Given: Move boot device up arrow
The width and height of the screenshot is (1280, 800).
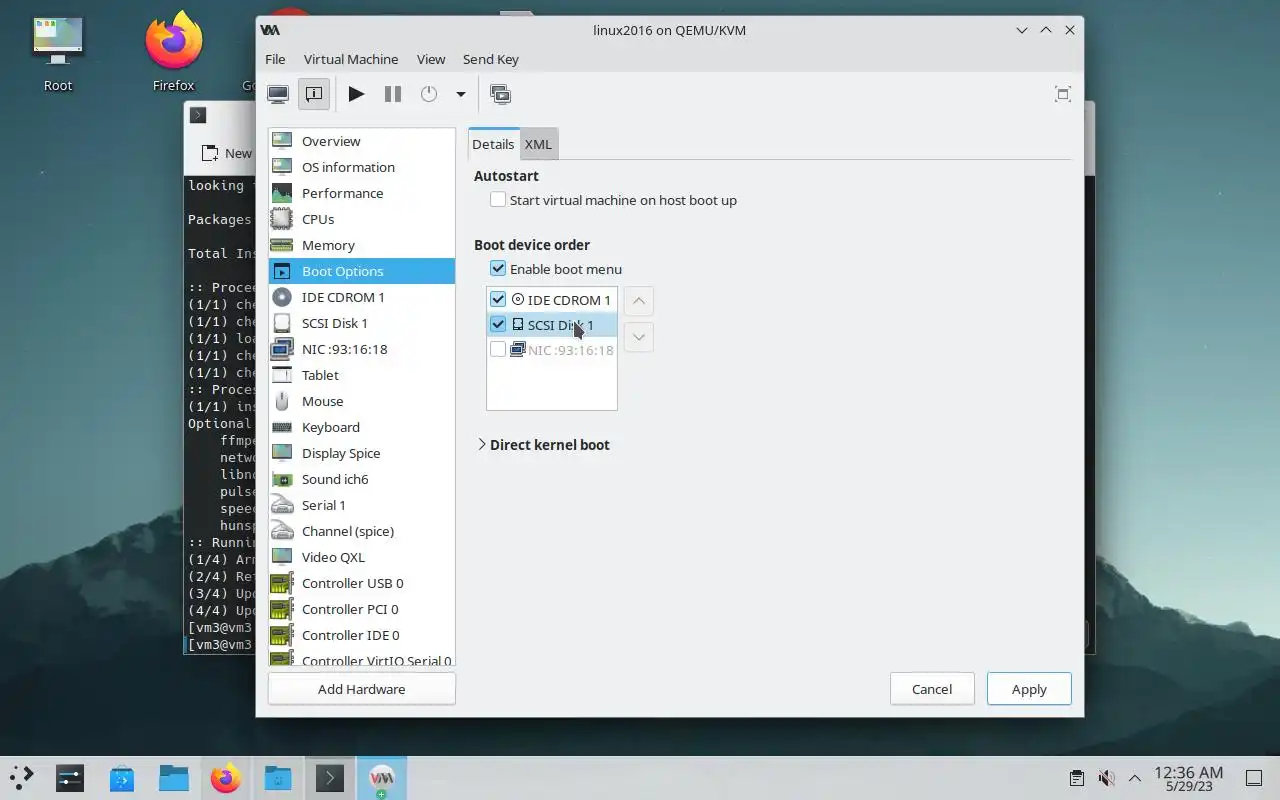Looking at the screenshot, I should 639,301.
